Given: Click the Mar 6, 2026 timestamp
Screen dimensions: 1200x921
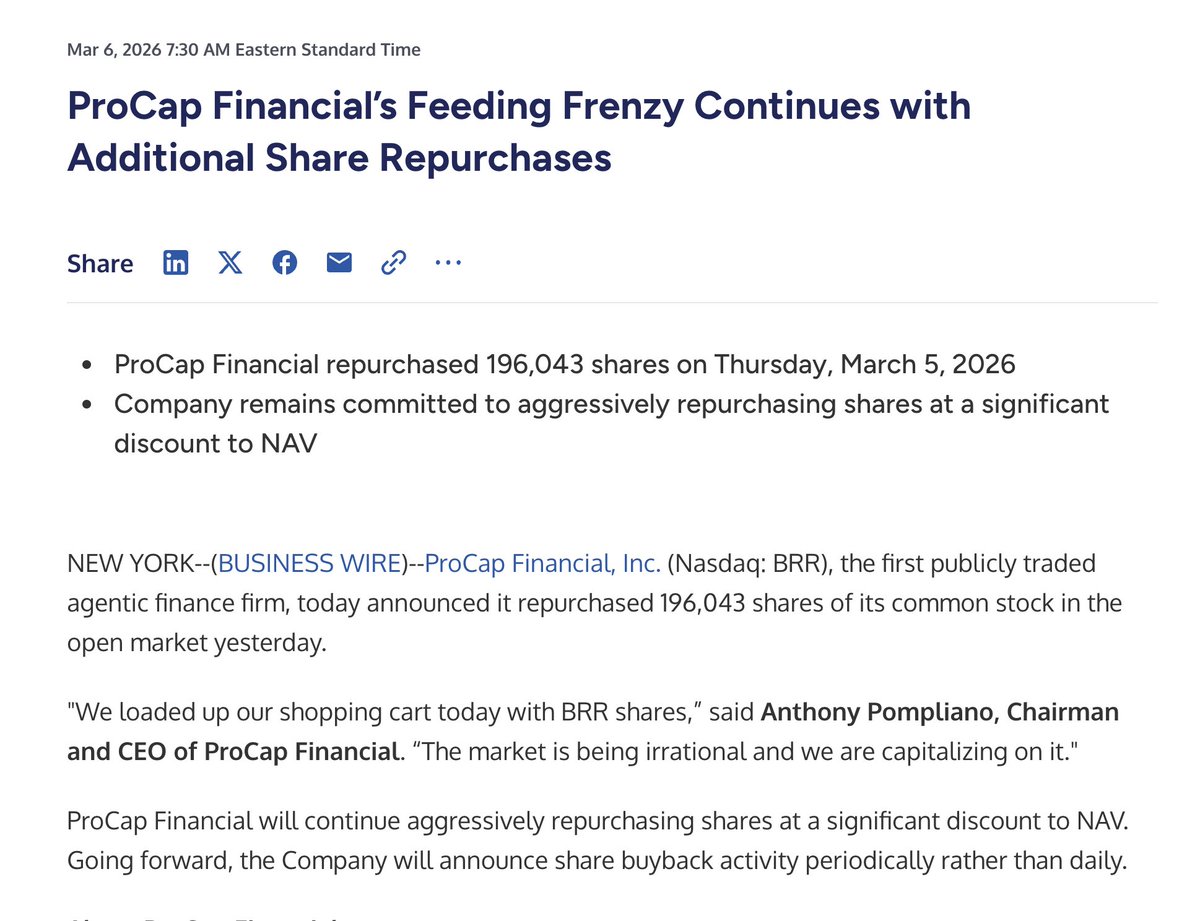Looking at the screenshot, I should (243, 49).
